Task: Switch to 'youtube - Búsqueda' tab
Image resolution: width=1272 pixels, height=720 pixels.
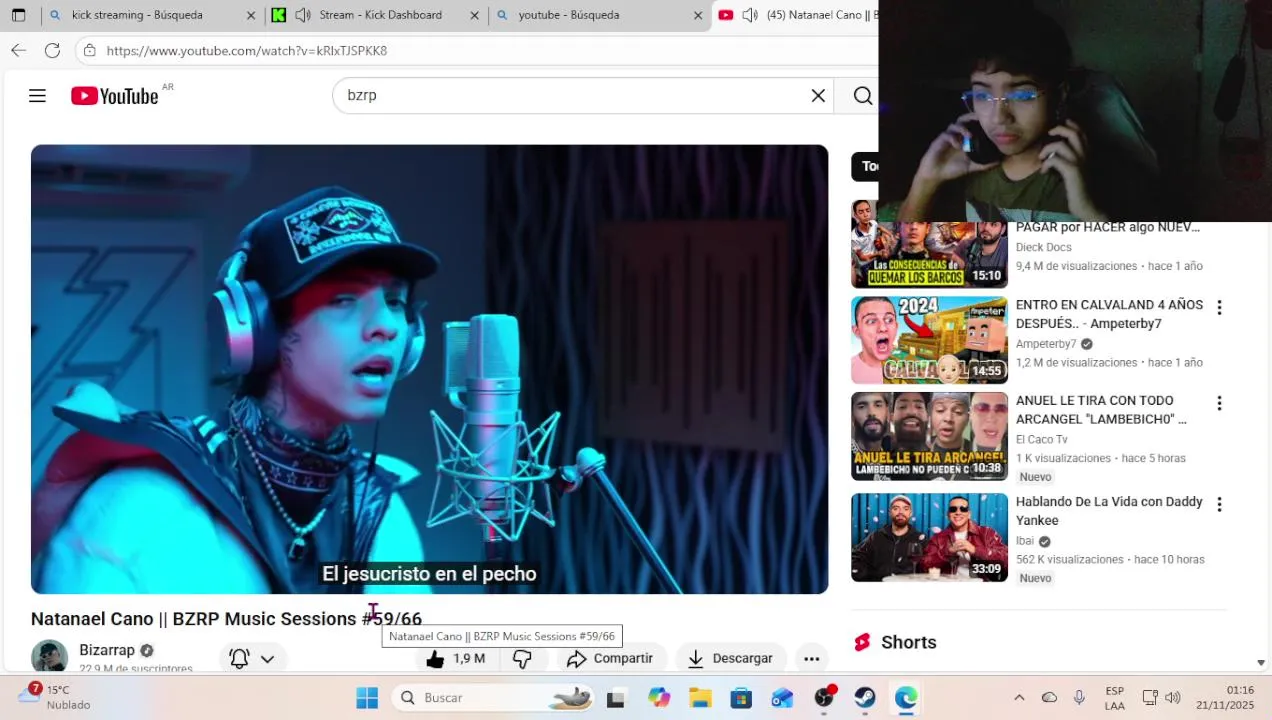Action: 568,15
